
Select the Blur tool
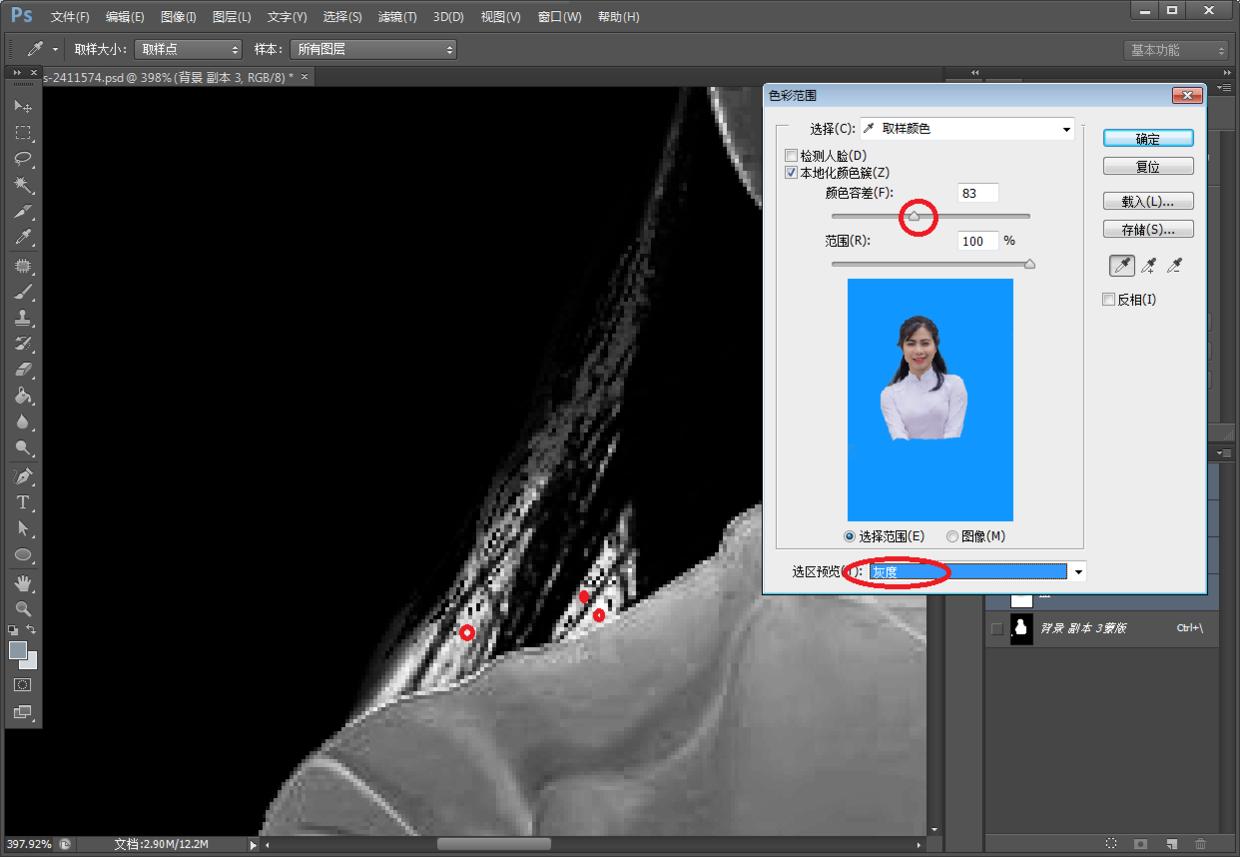[x=23, y=422]
